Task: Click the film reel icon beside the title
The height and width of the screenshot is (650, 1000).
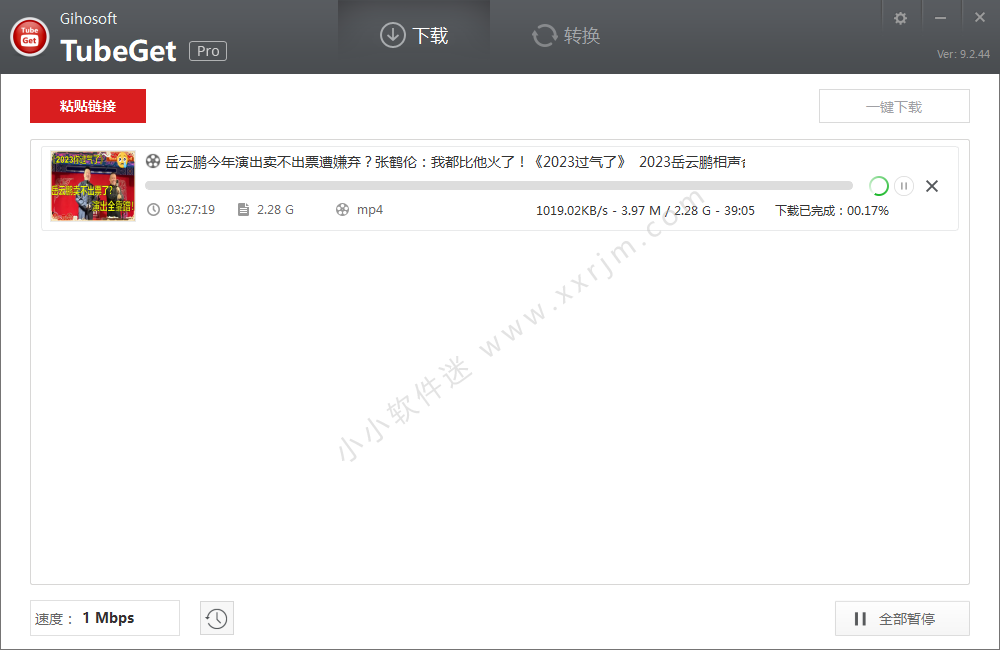Action: (x=152, y=161)
